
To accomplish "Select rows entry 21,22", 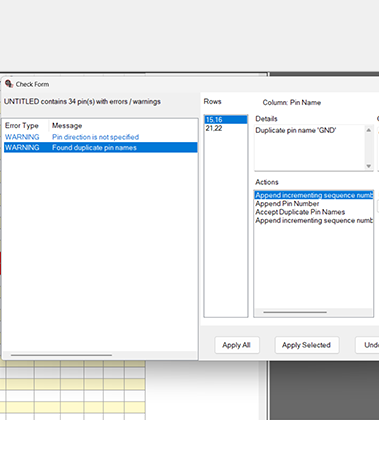I will [226, 128].
